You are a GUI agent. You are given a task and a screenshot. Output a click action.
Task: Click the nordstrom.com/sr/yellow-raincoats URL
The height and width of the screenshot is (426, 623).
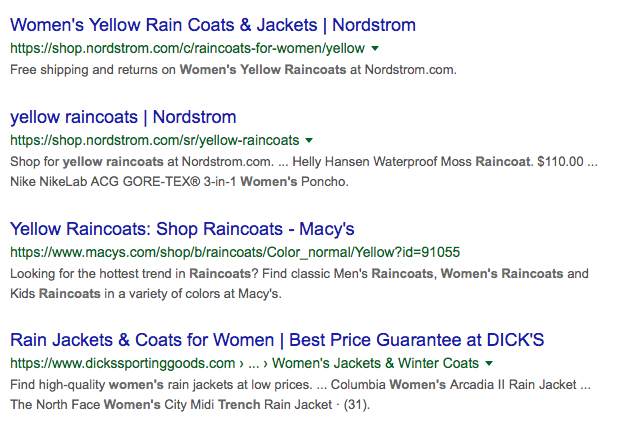[154, 140]
